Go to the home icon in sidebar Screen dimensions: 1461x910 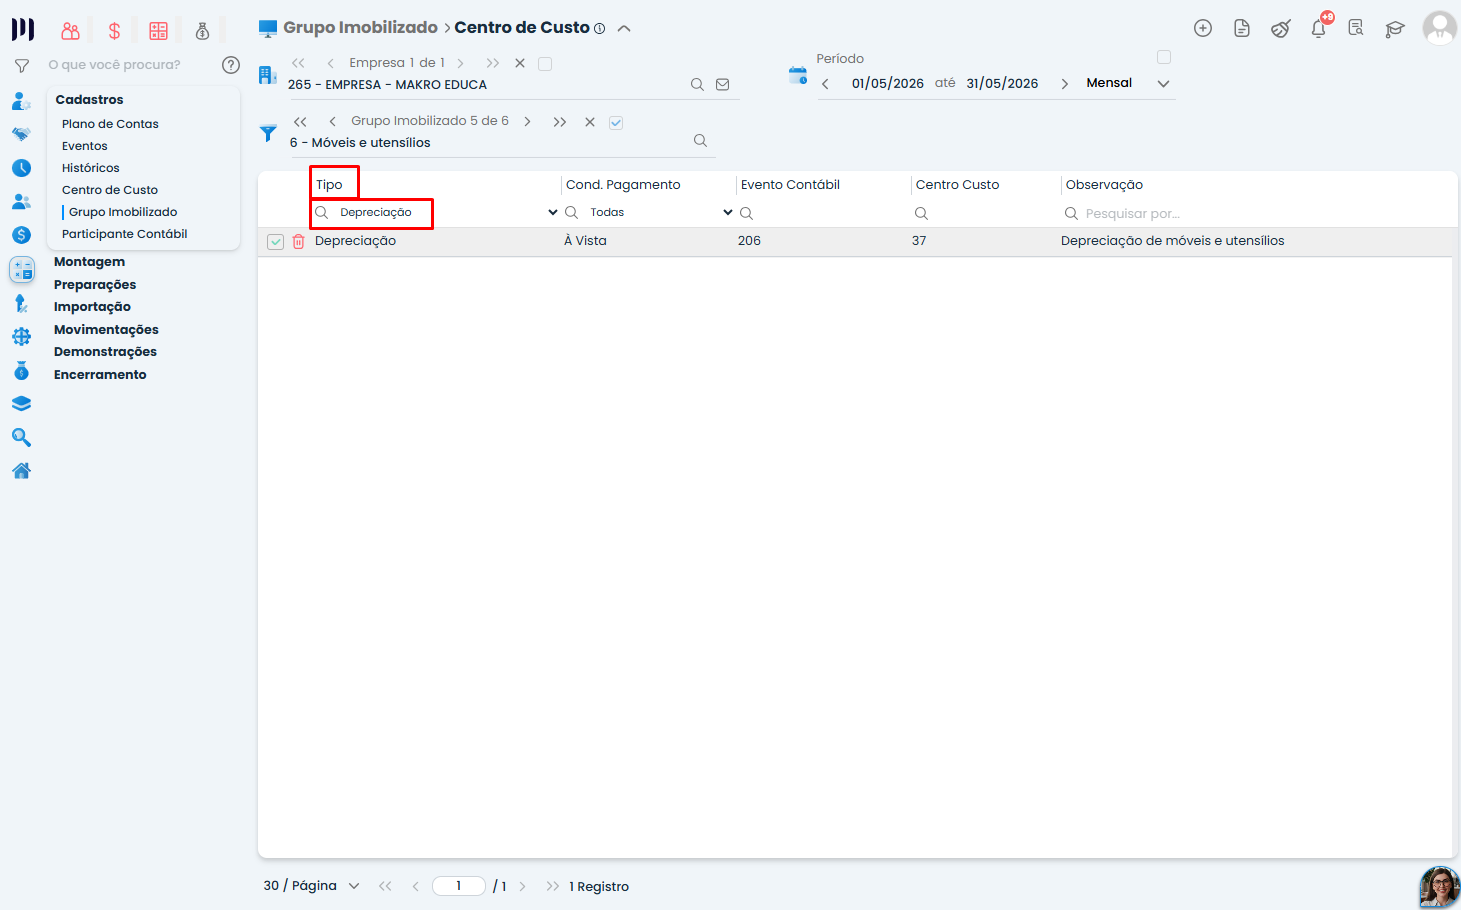coord(21,471)
